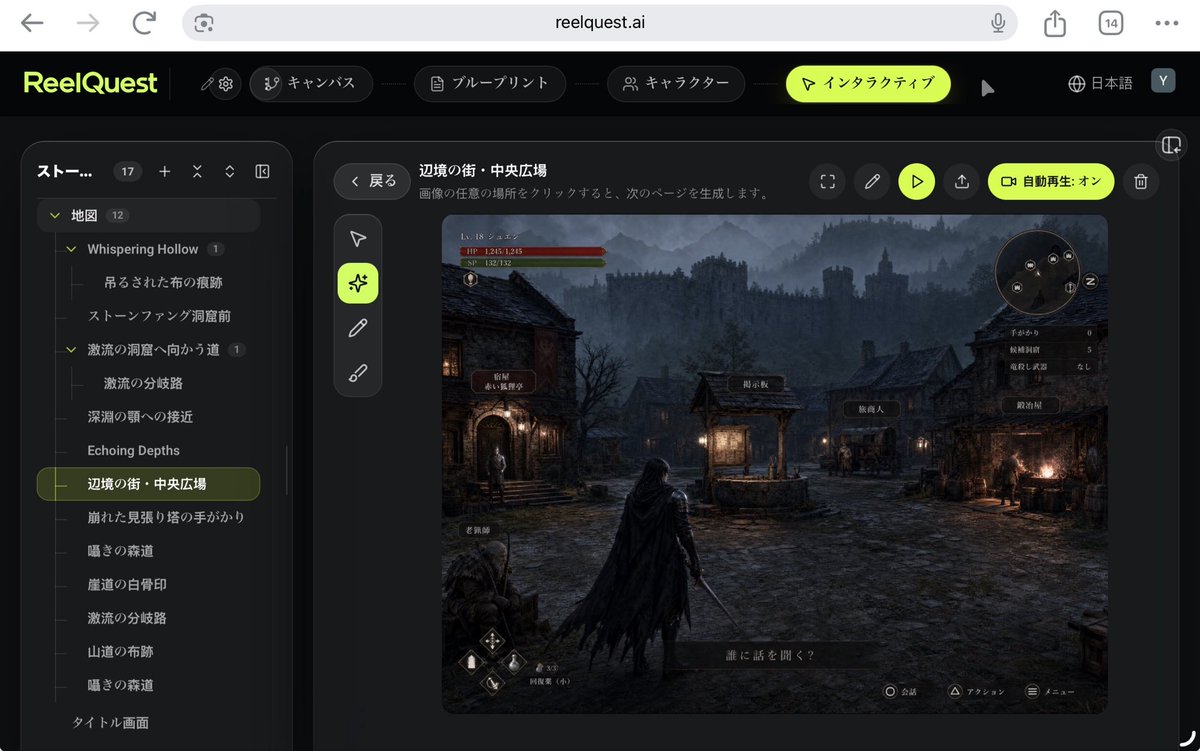The width and height of the screenshot is (1200, 751).
Task: Open the 日本語 language selector
Action: coord(1100,84)
